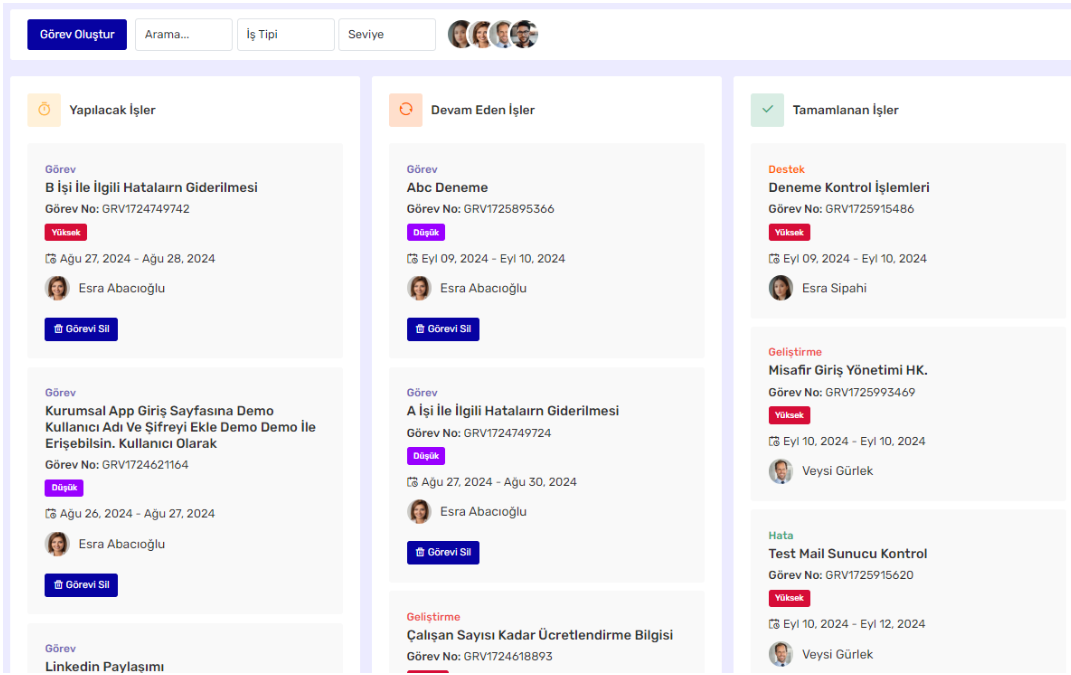
Task: Click Esra Abacıoğlu's avatar in B İşi card
Action: [57, 288]
